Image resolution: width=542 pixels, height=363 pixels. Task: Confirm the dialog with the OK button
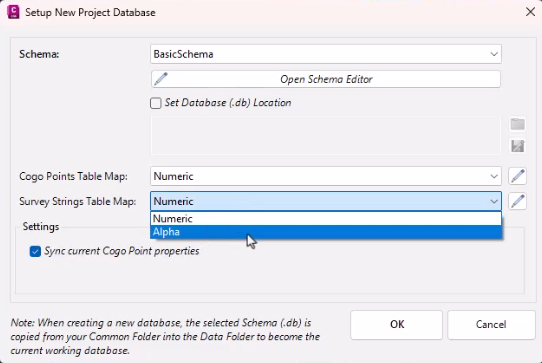(x=396, y=325)
